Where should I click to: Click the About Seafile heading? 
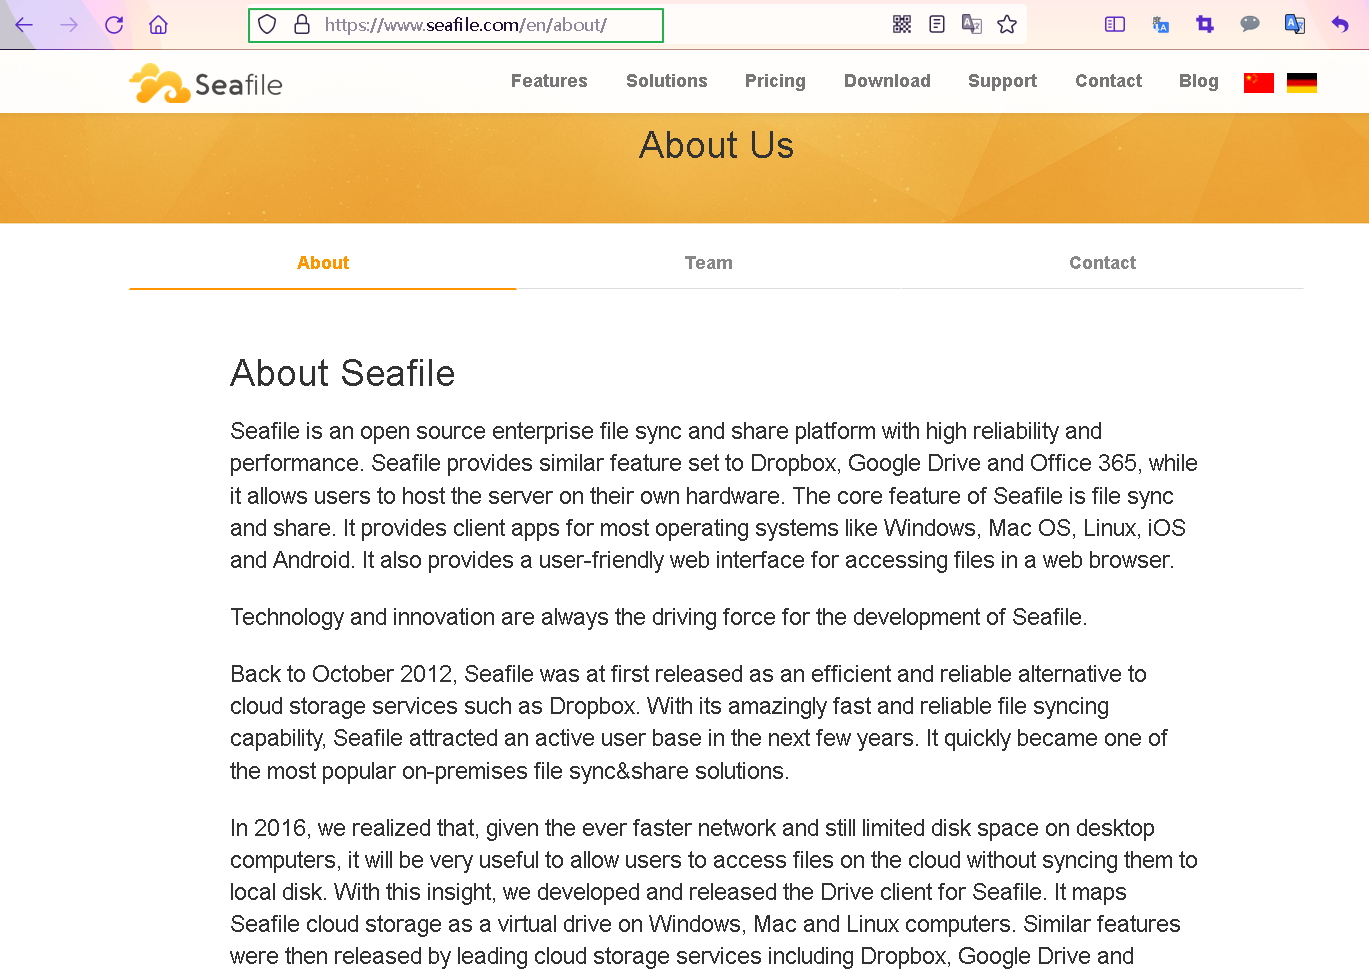(343, 374)
